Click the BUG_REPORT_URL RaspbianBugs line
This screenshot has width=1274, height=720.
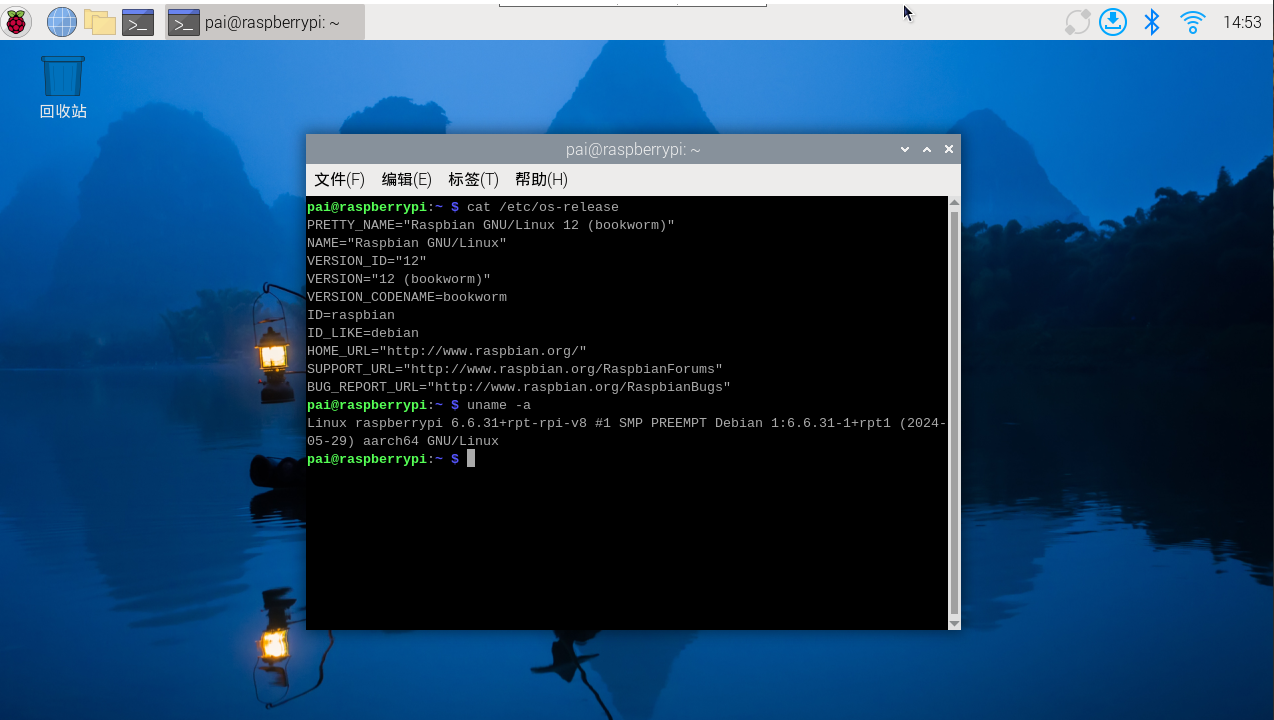pyautogui.click(x=519, y=387)
